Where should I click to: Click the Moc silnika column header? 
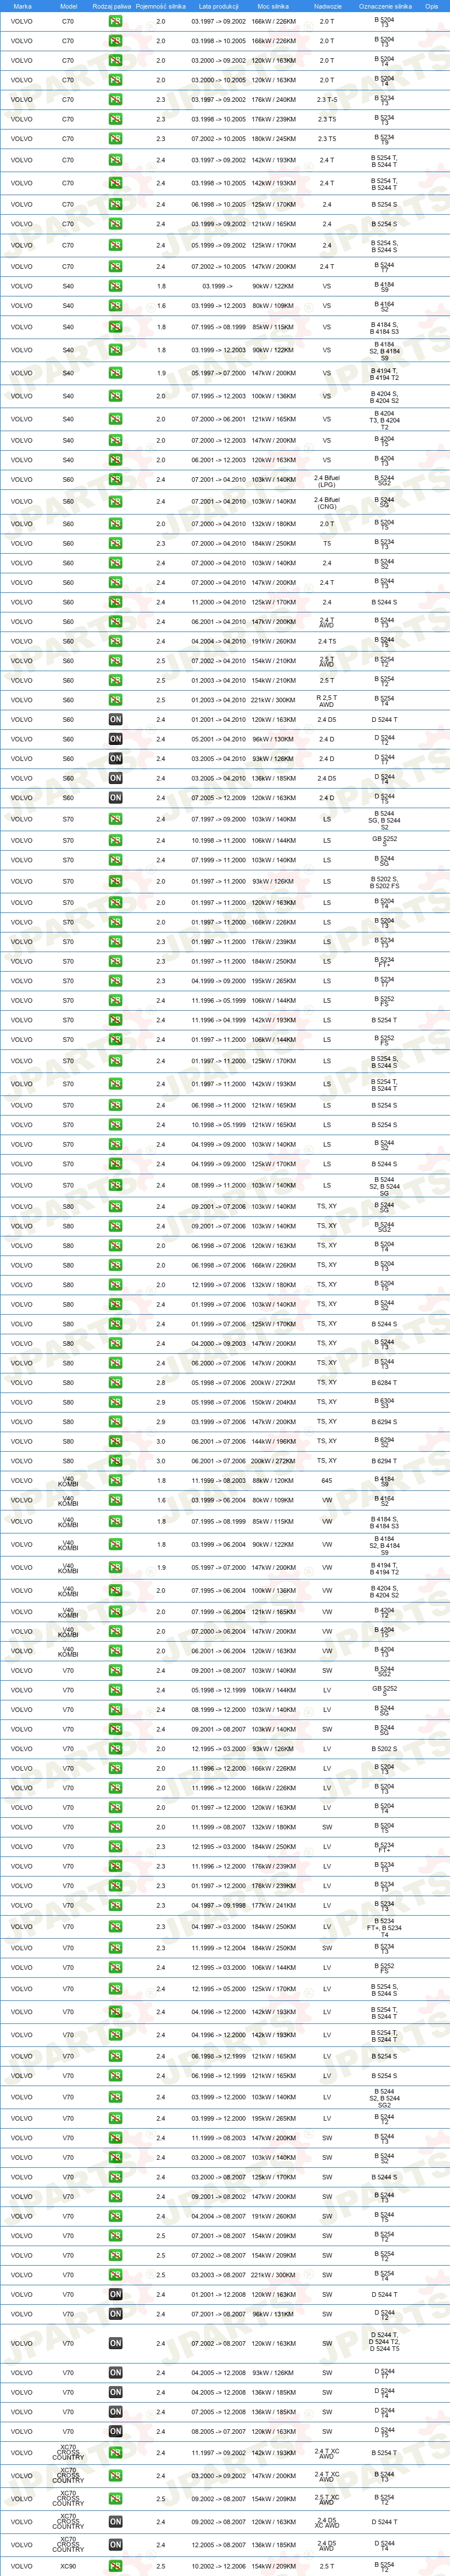point(273,6)
